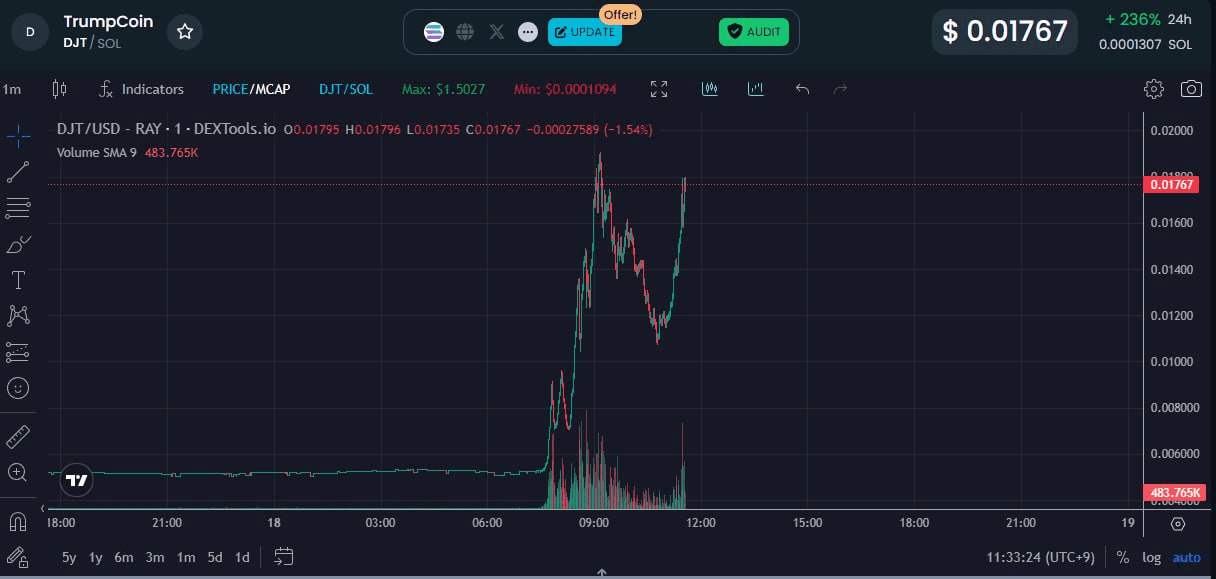This screenshot has height=579, width=1216.
Task: Select the chart patterns tool
Action: (18, 316)
